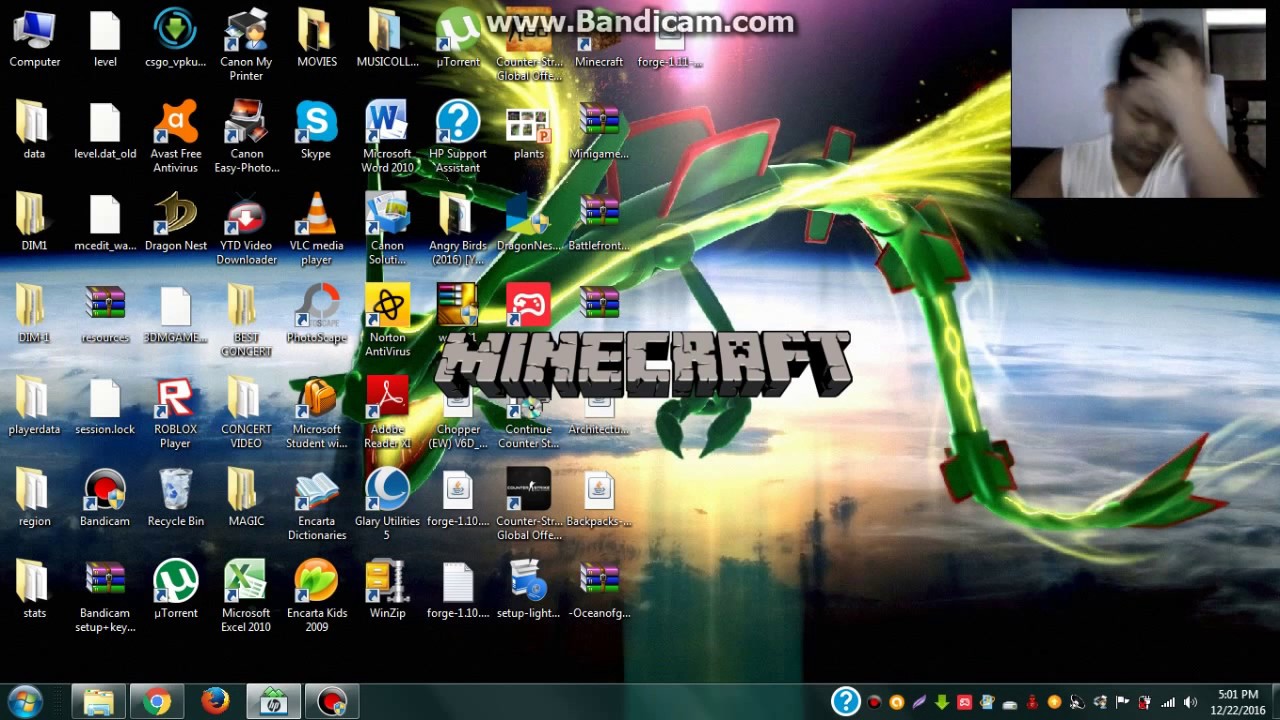Screen dimensions: 1280x720
Task: Launch Dragon Nest game shortcut
Action: [176, 222]
